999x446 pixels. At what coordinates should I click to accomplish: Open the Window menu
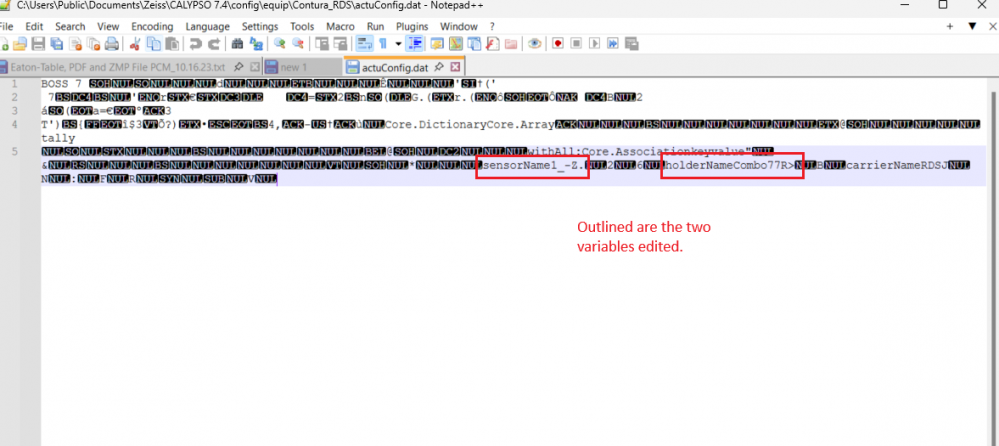click(x=459, y=27)
